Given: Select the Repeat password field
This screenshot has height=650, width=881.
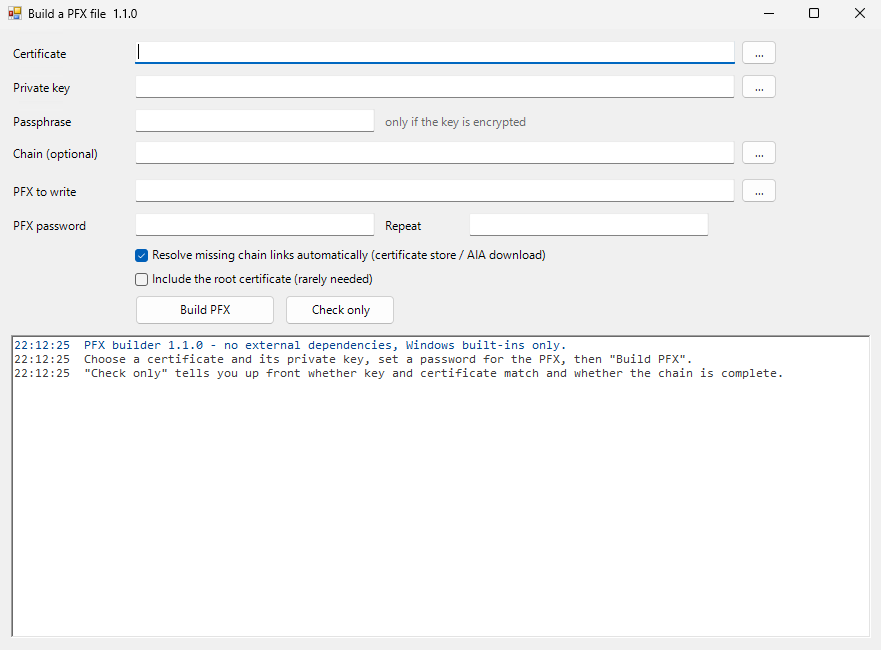Looking at the screenshot, I should [589, 225].
